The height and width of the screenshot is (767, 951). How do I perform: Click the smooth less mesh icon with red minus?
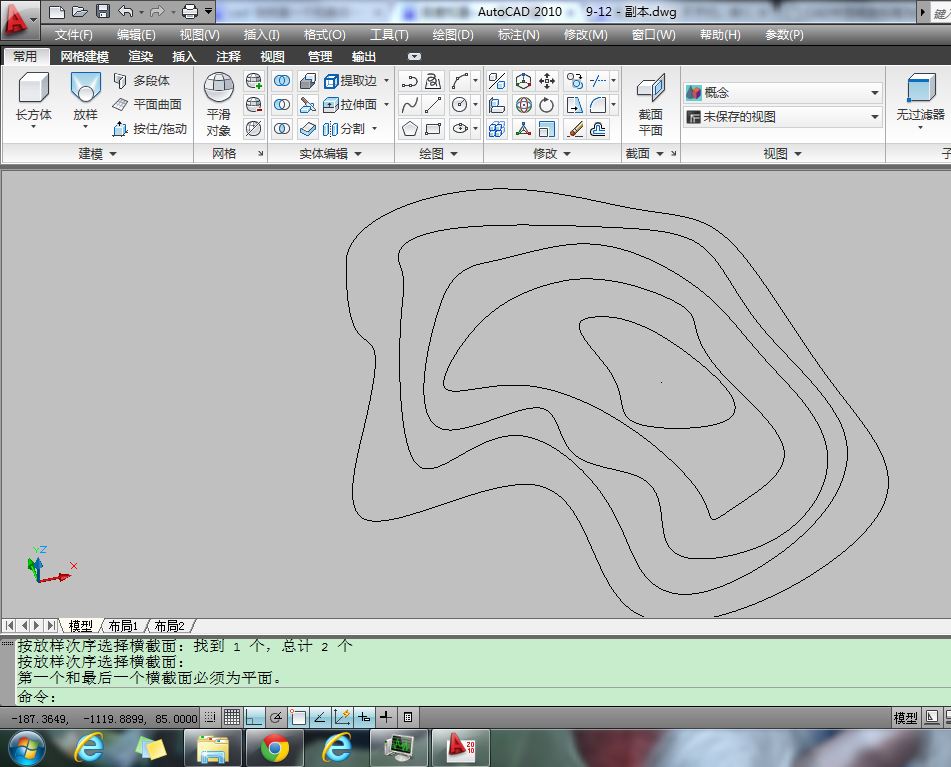254,105
